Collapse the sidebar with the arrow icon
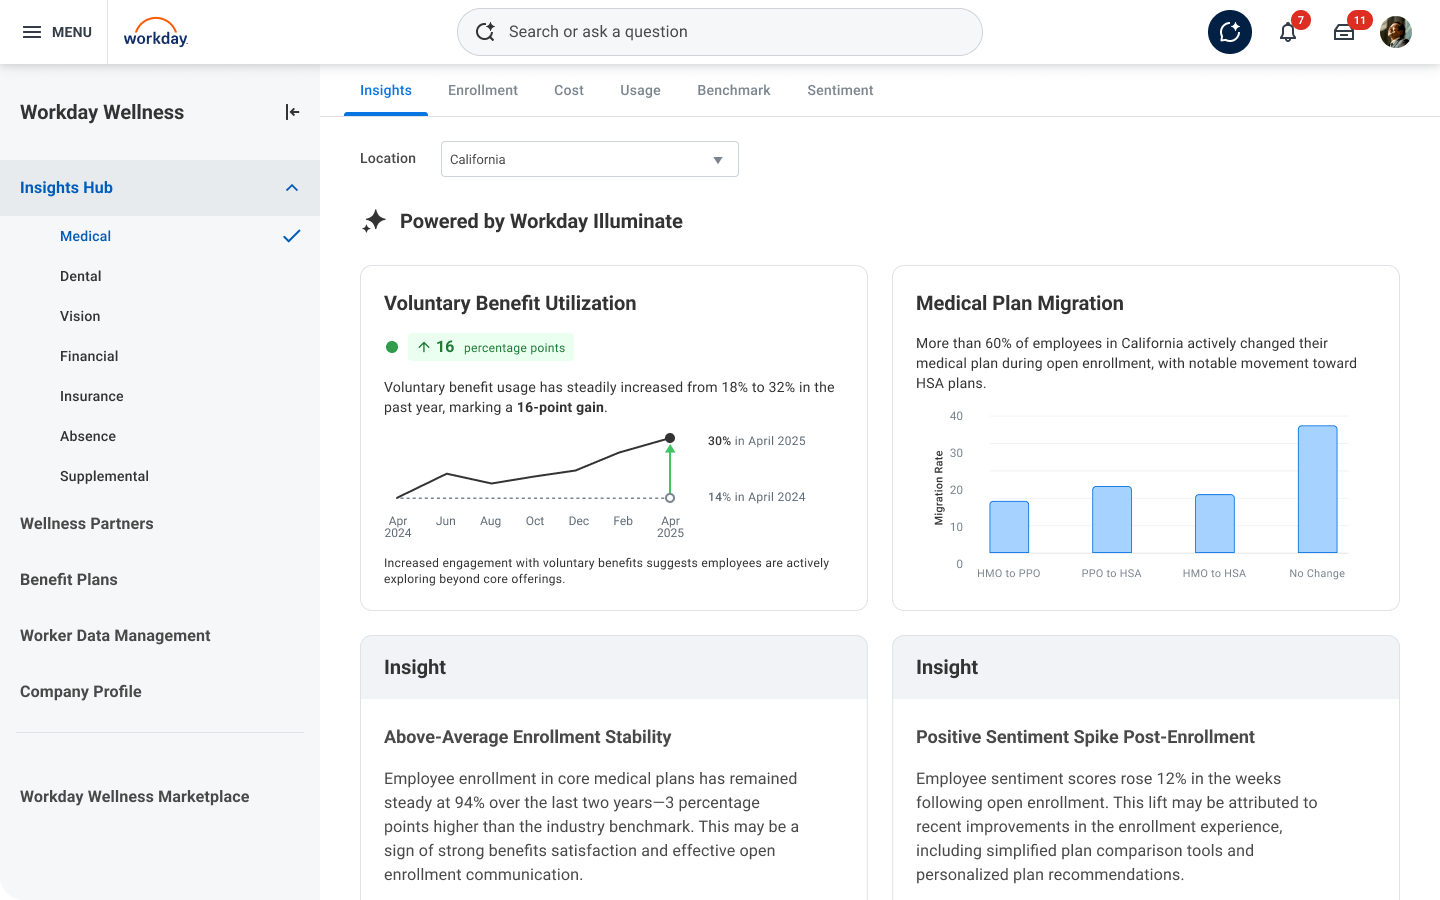The height and width of the screenshot is (900, 1440). (x=292, y=112)
